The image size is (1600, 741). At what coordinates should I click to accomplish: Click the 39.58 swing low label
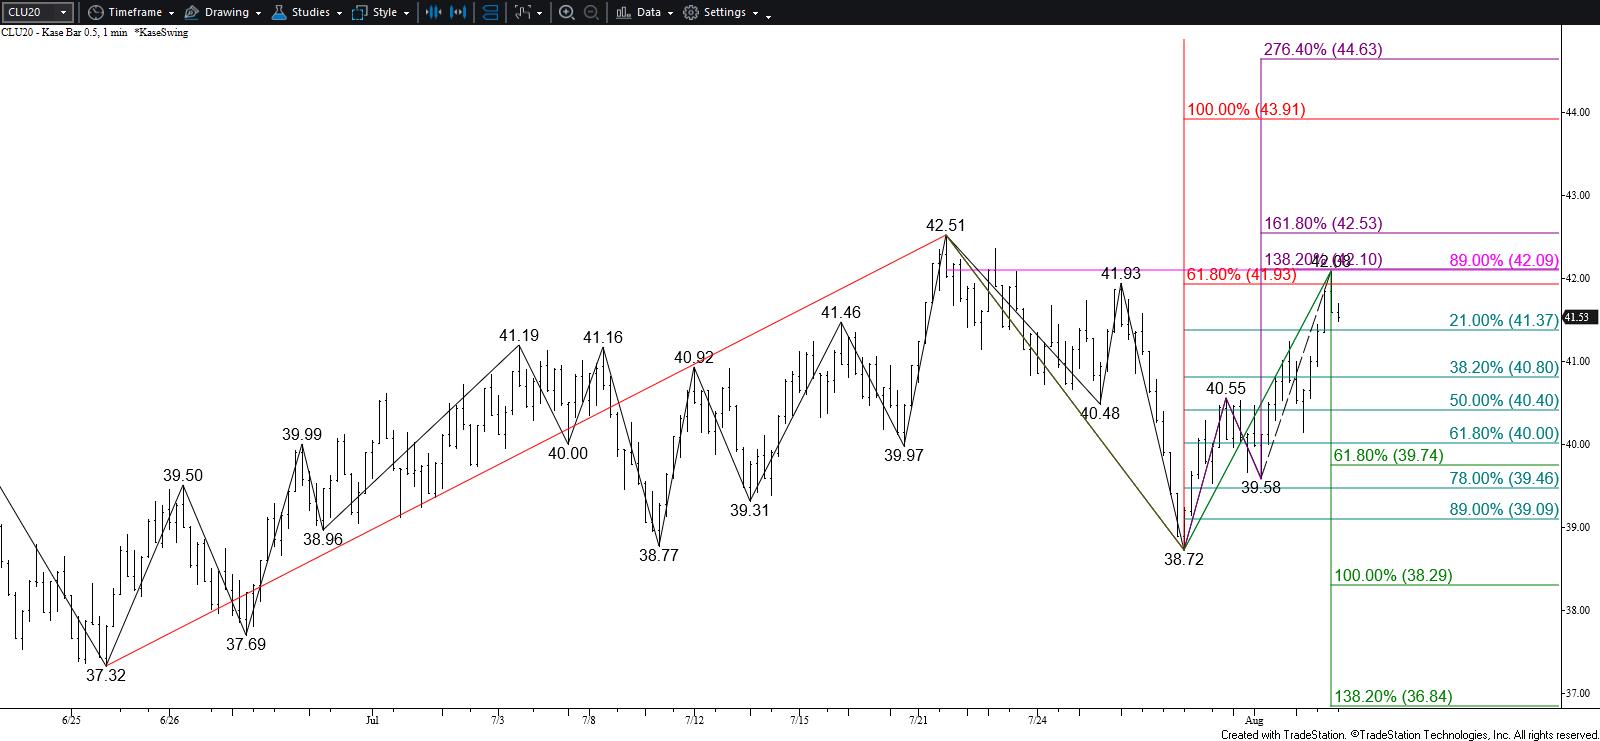(x=1261, y=487)
